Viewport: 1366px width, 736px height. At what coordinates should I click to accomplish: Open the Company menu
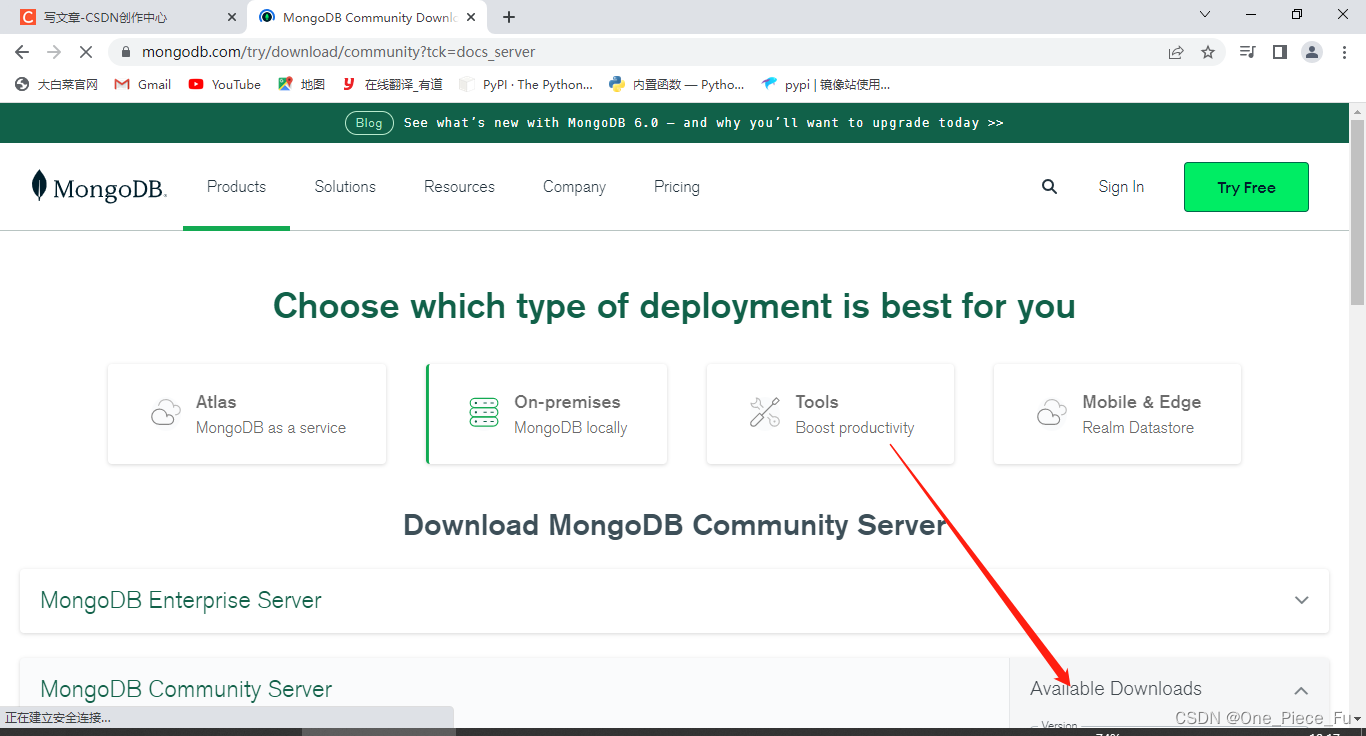[574, 187]
